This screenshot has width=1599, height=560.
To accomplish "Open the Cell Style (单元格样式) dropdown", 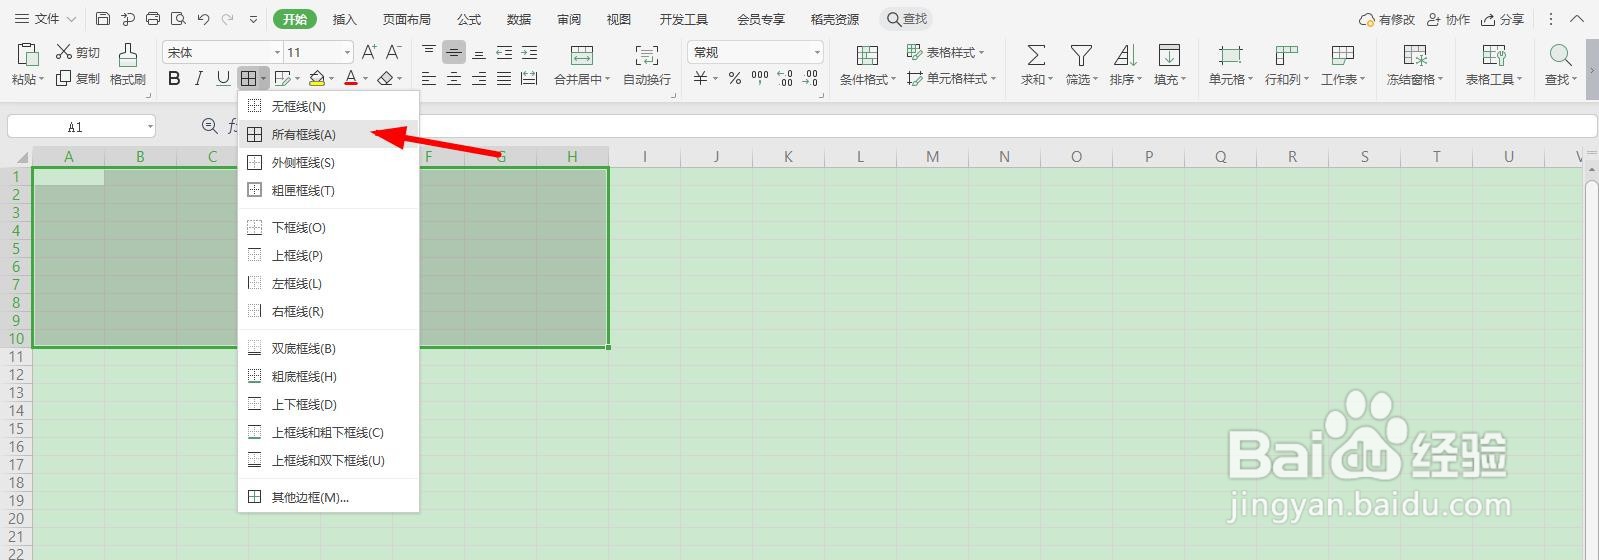I will coord(951,78).
